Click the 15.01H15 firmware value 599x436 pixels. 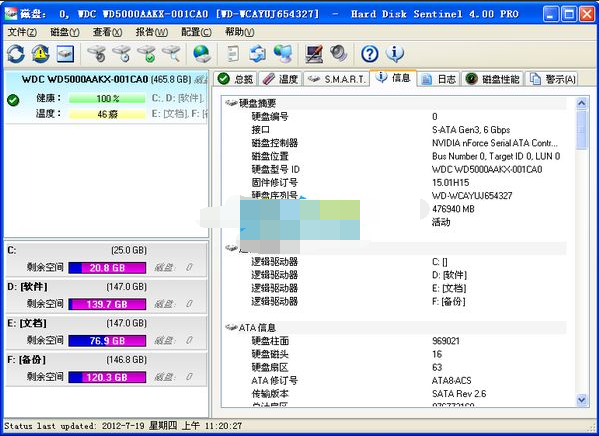[450, 183]
